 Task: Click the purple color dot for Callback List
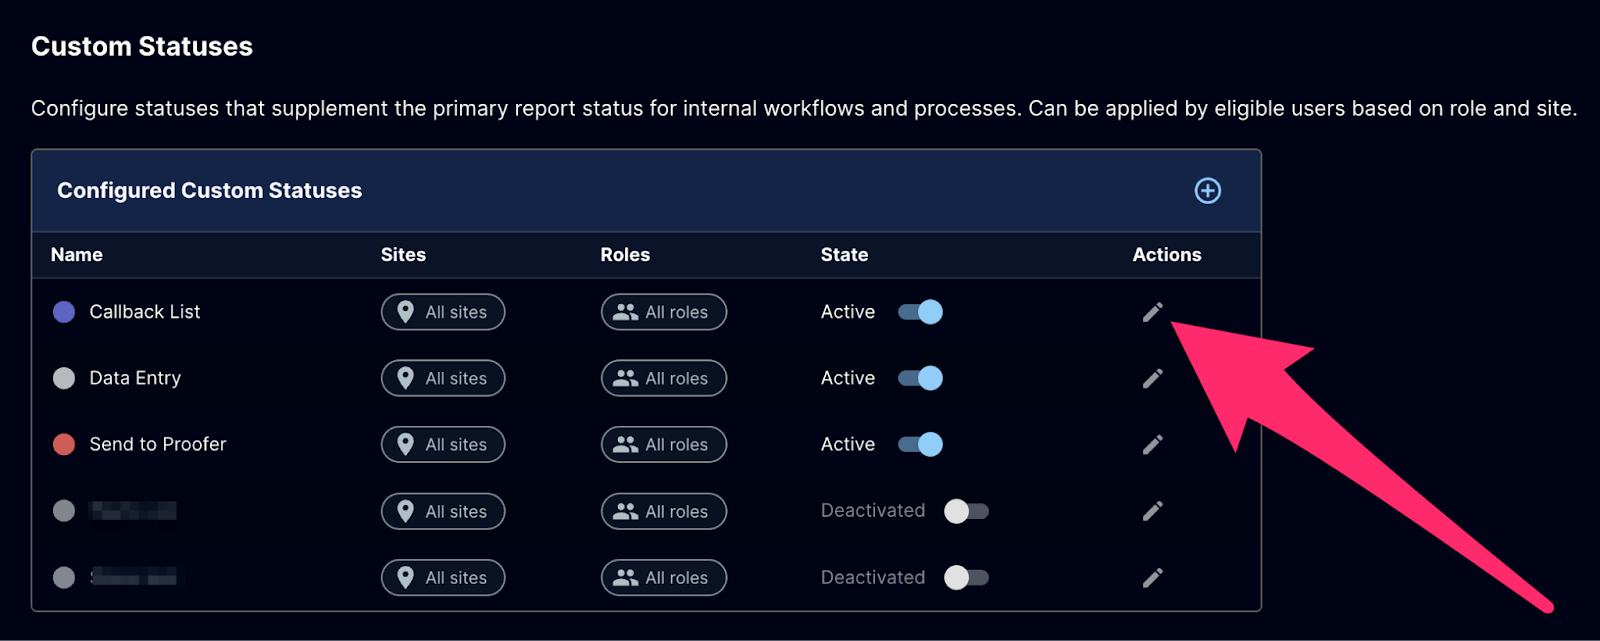64,312
